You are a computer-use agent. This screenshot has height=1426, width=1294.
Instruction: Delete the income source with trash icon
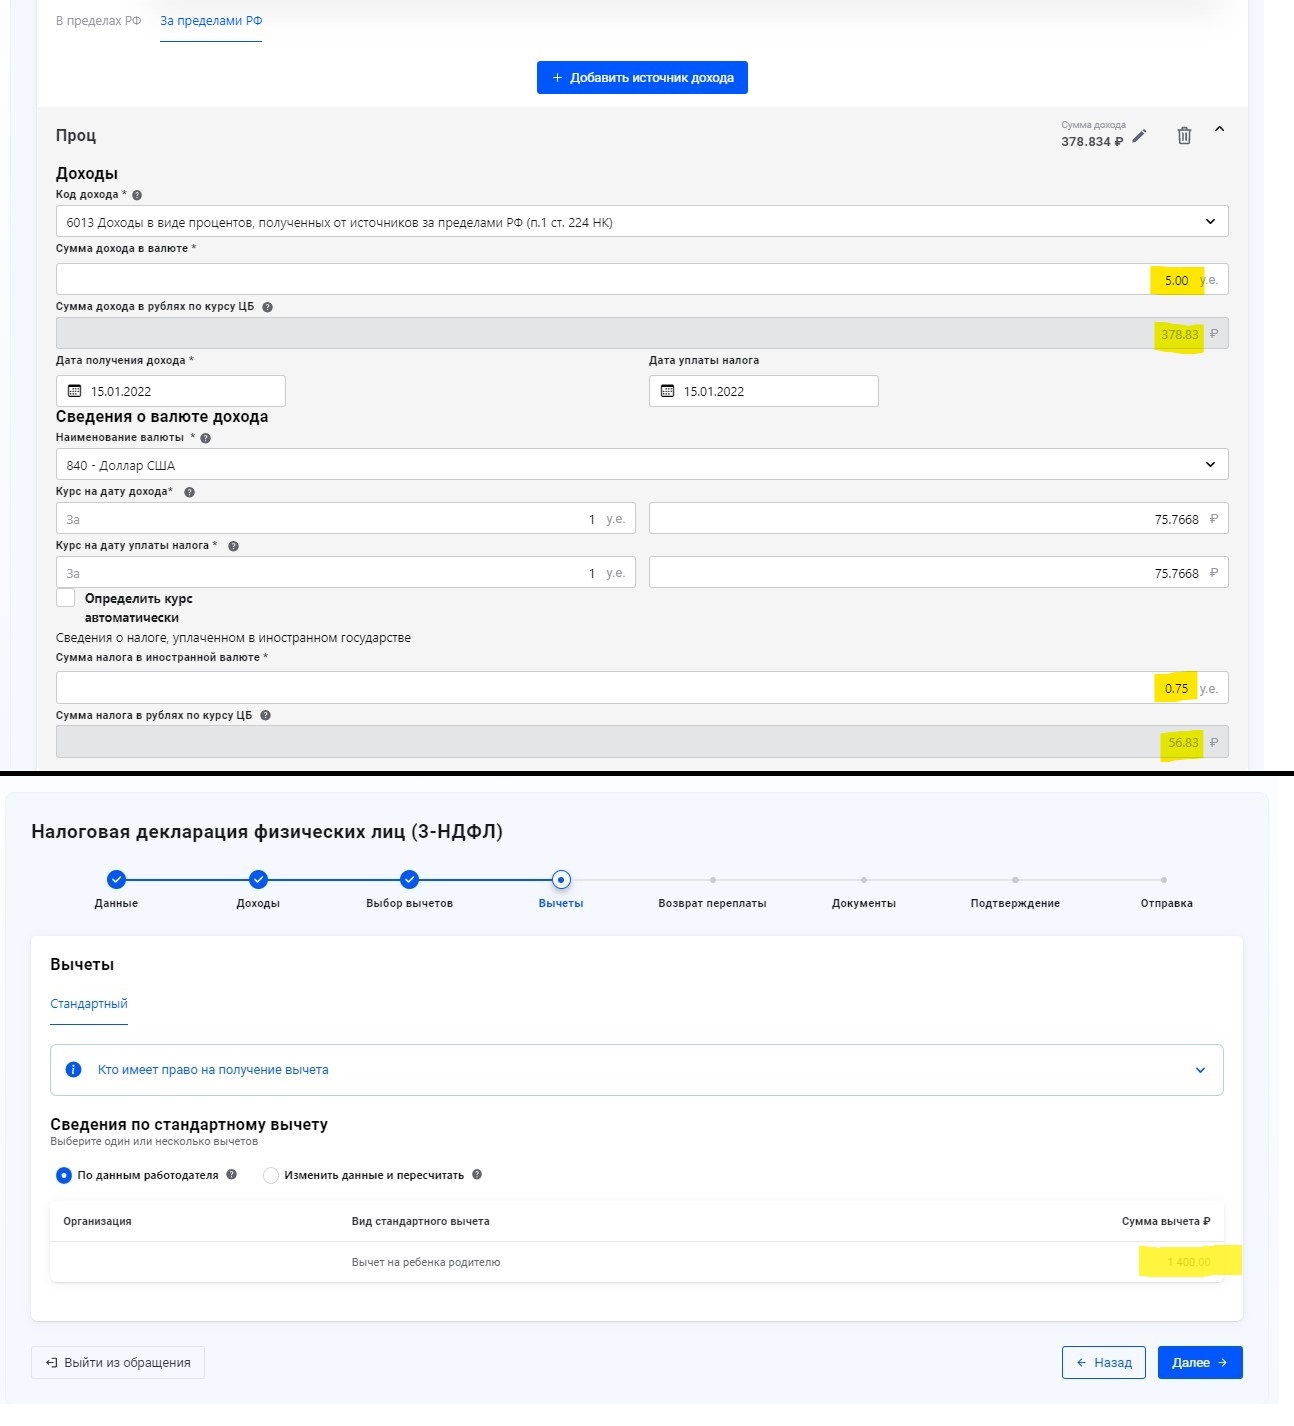coord(1184,136)
